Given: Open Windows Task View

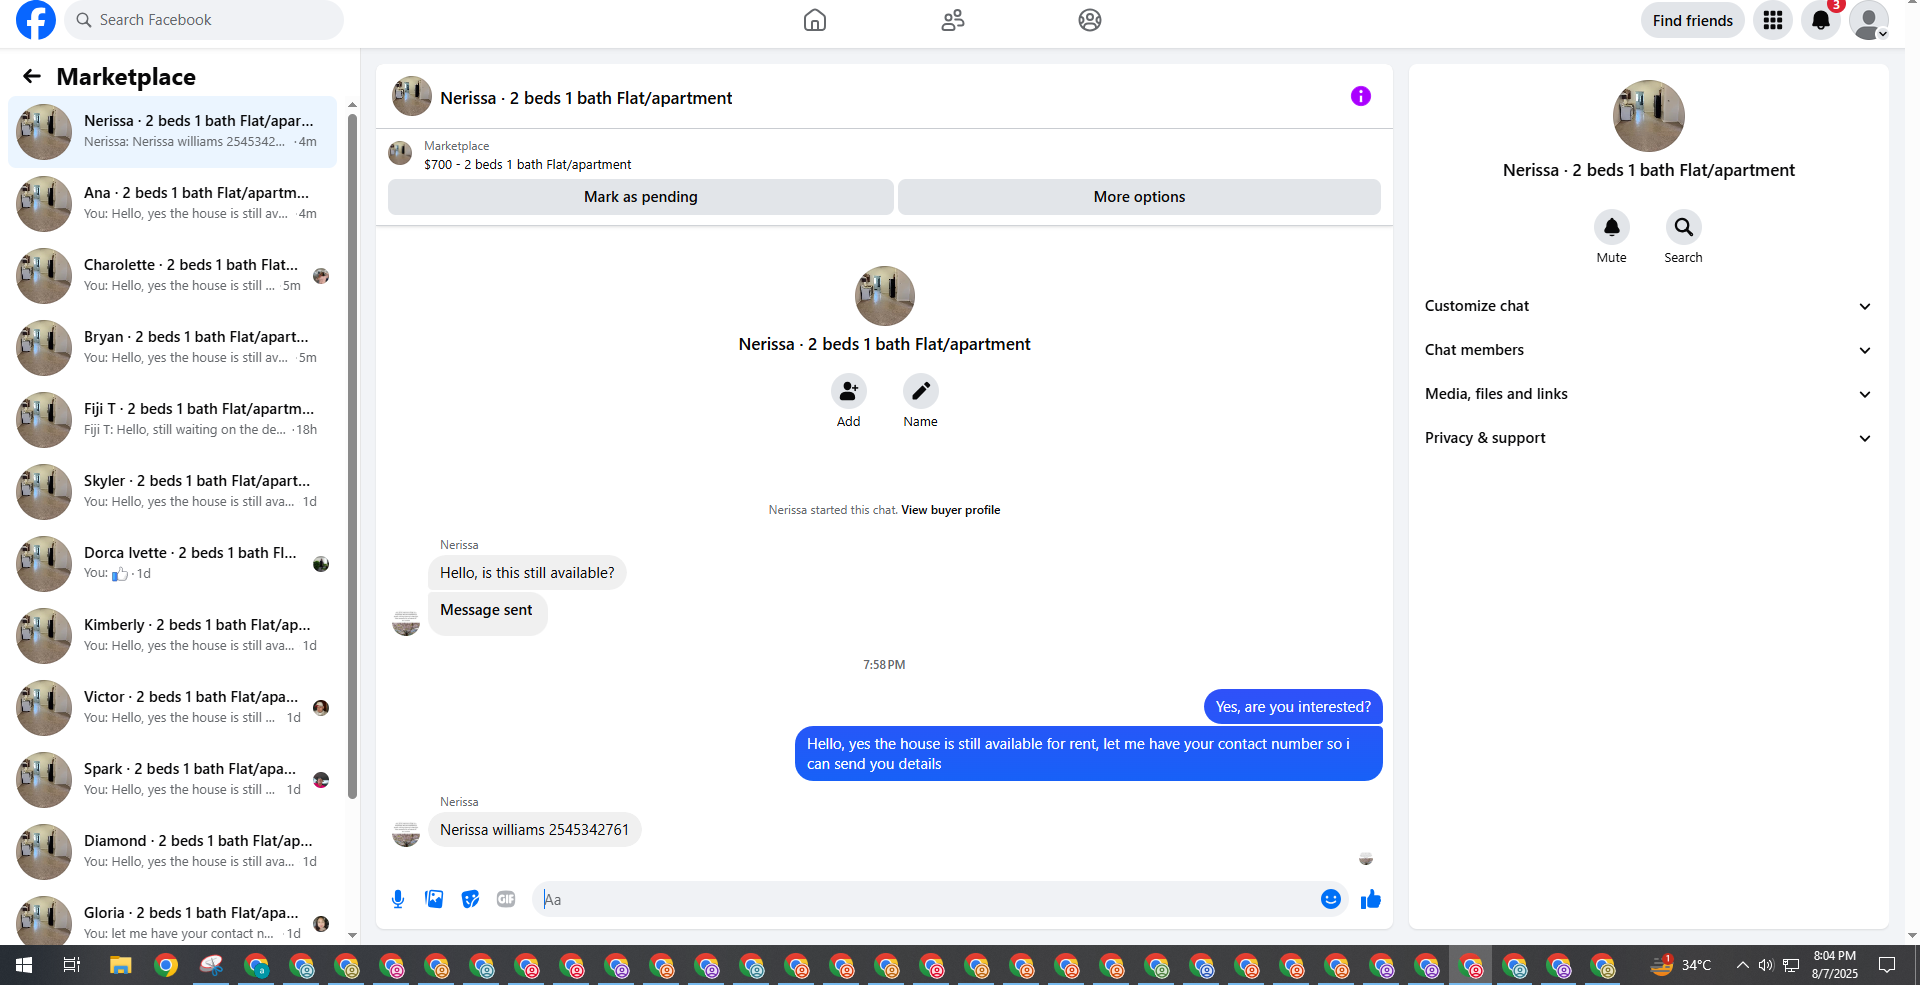Looking at the screenshot, I should 72,965.
